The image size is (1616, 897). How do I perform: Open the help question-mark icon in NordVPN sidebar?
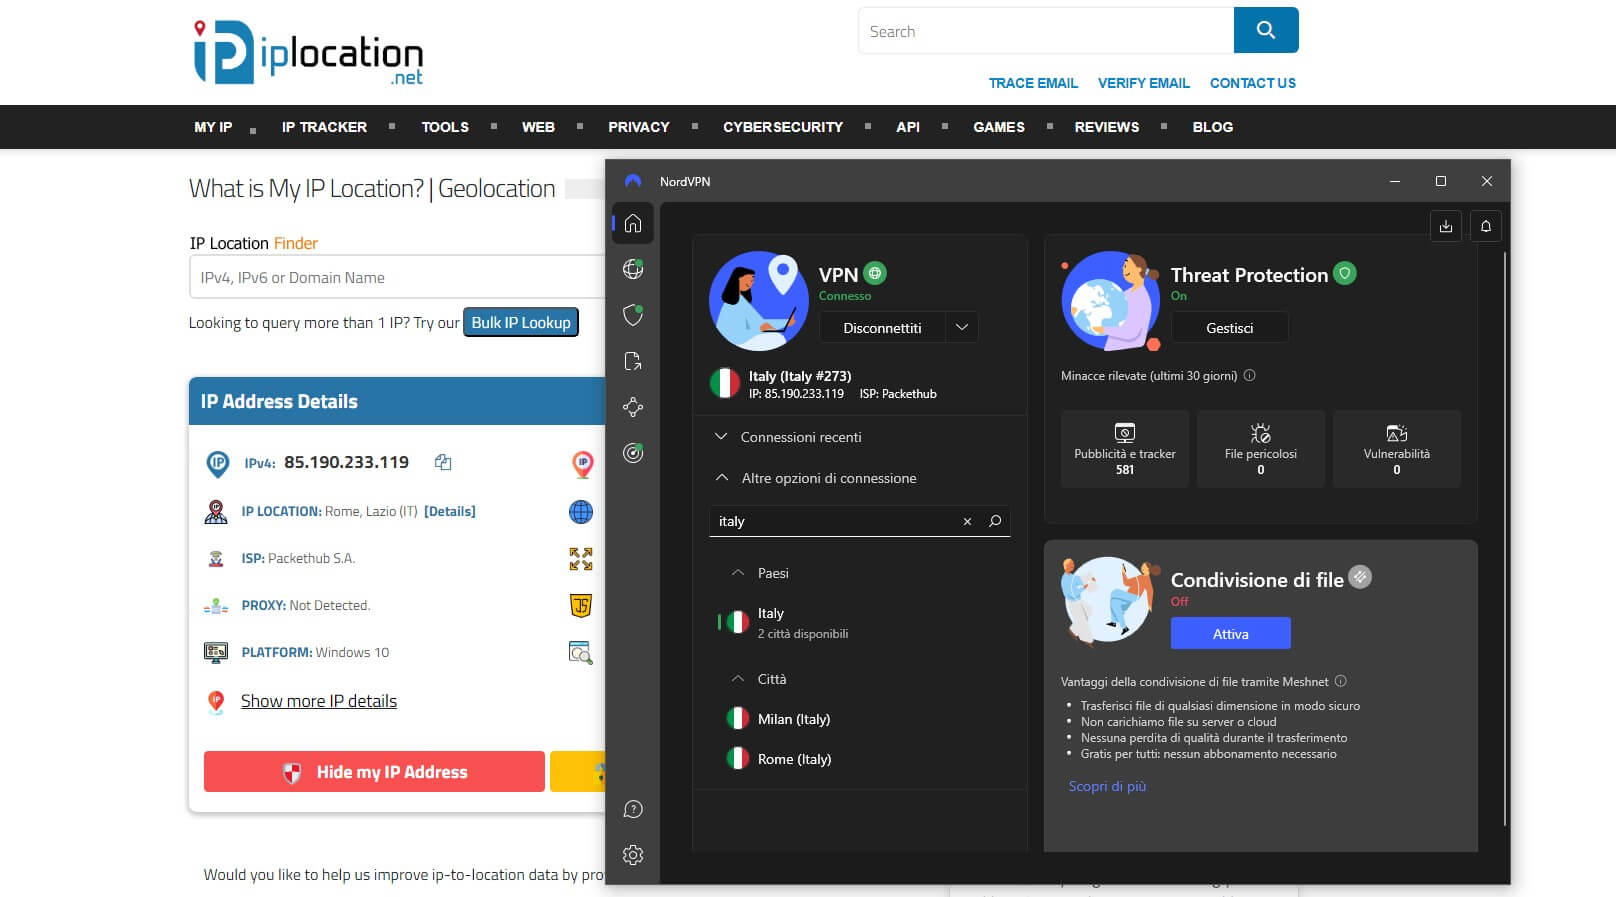633,809
